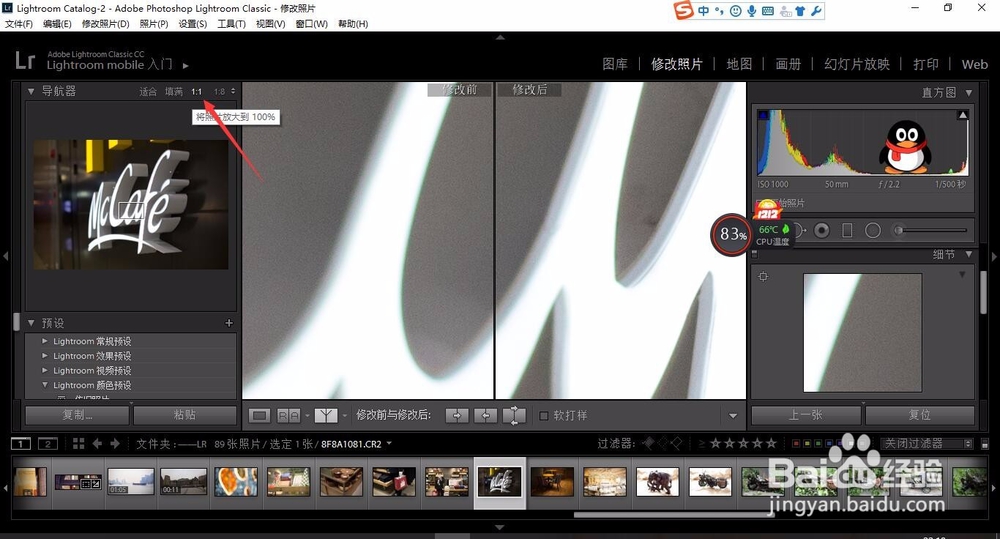Click the navigator McCafé preview image

click(131, 205)
